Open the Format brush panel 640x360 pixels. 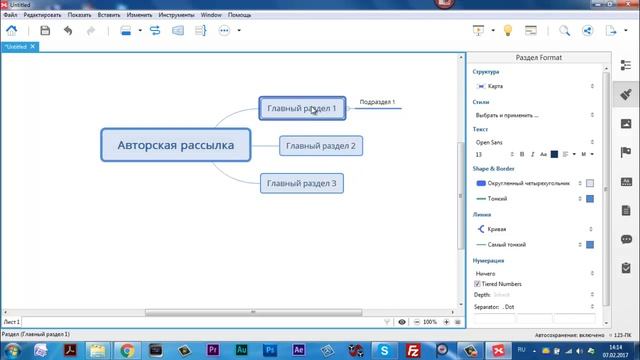[626, 95]
